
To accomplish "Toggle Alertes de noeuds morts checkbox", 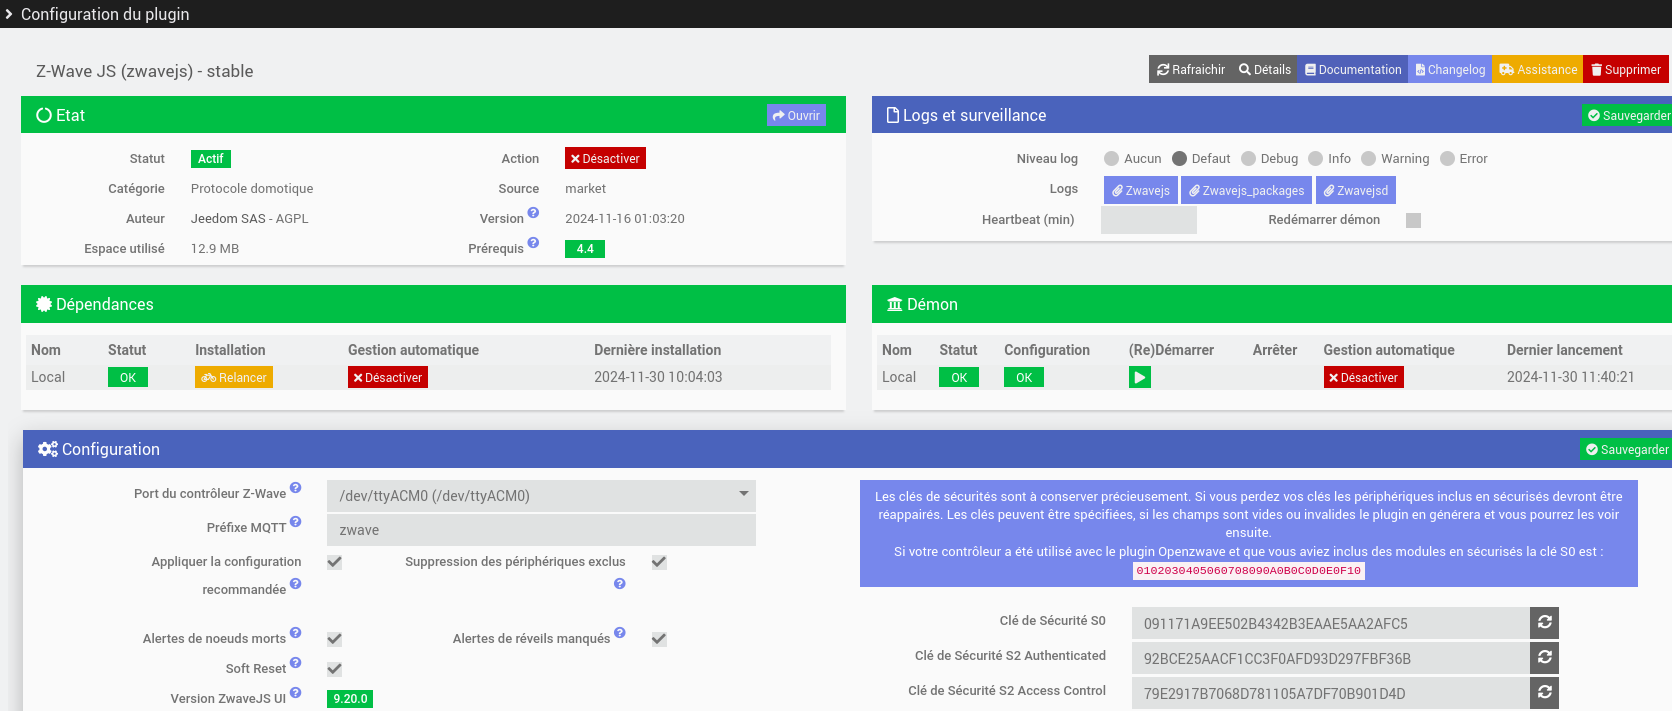I will (335, 639).
